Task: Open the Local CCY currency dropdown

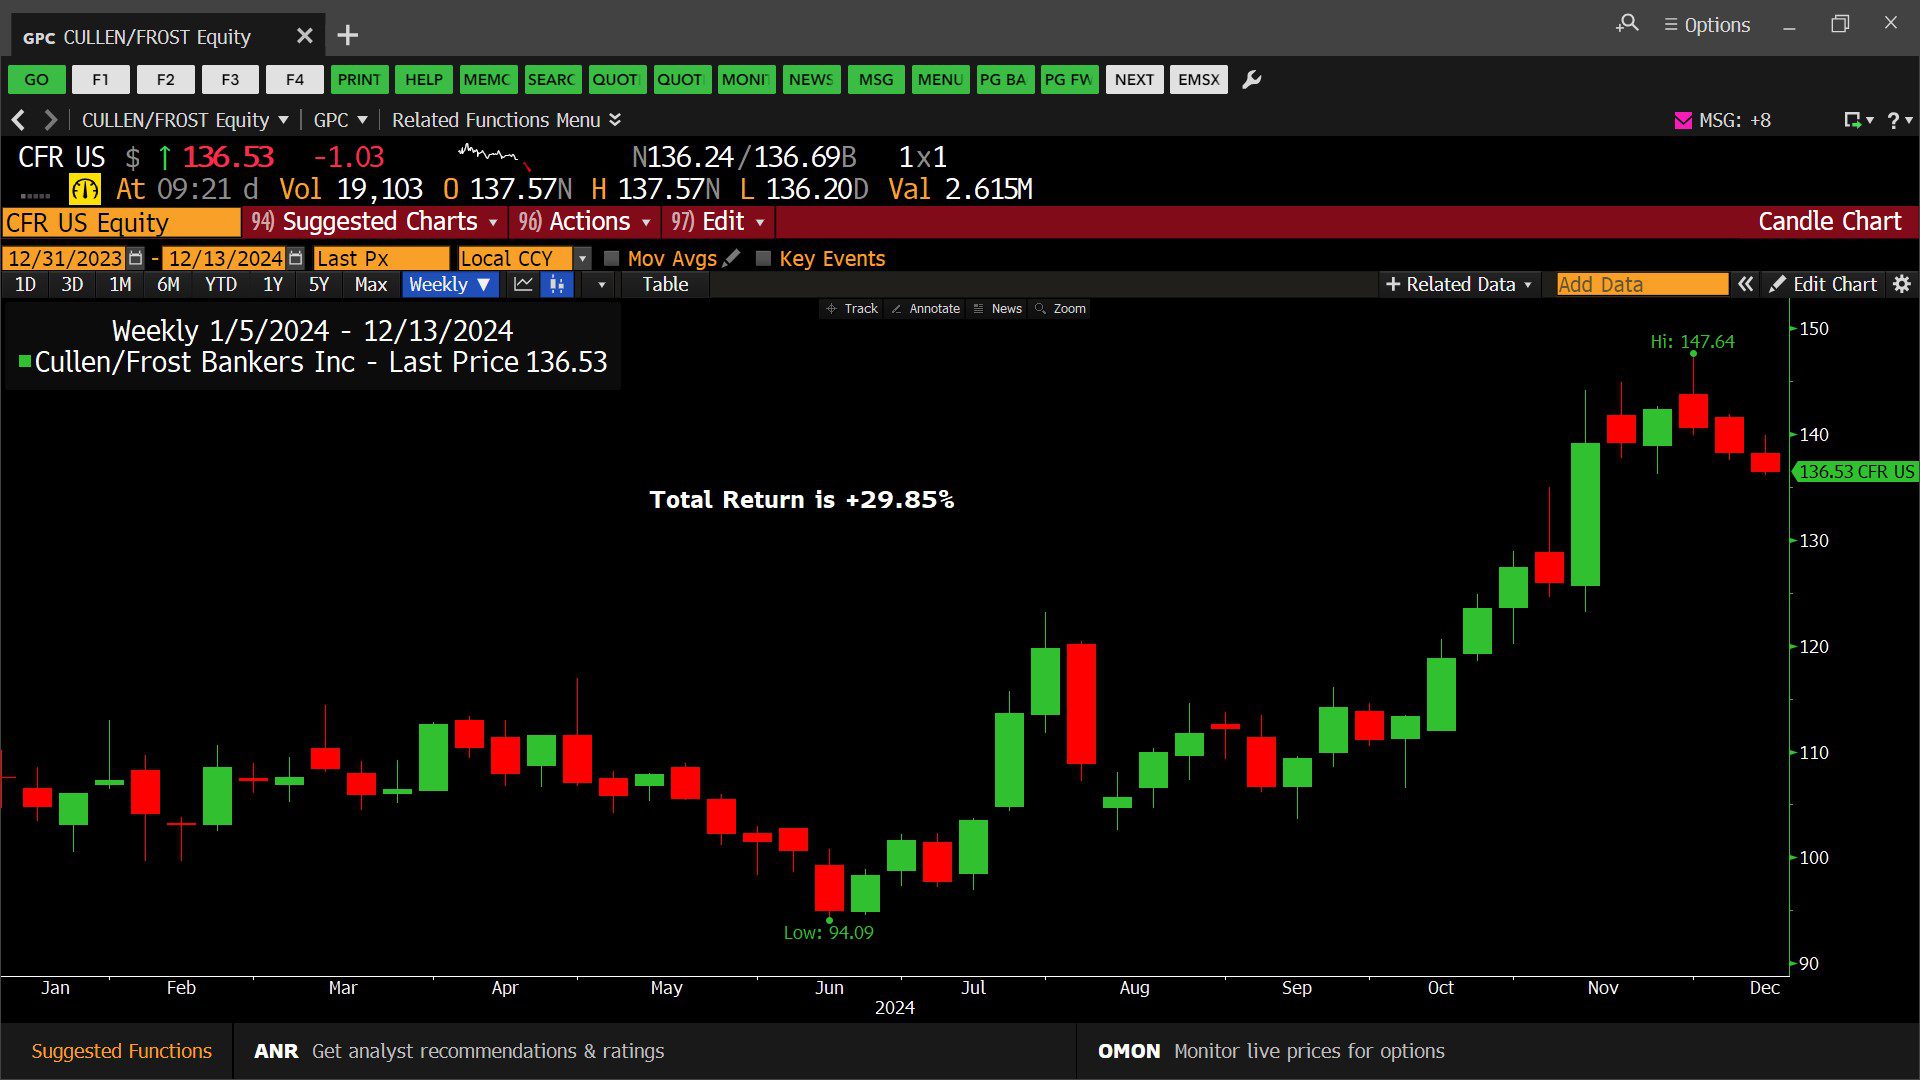Action: [582, 258]
